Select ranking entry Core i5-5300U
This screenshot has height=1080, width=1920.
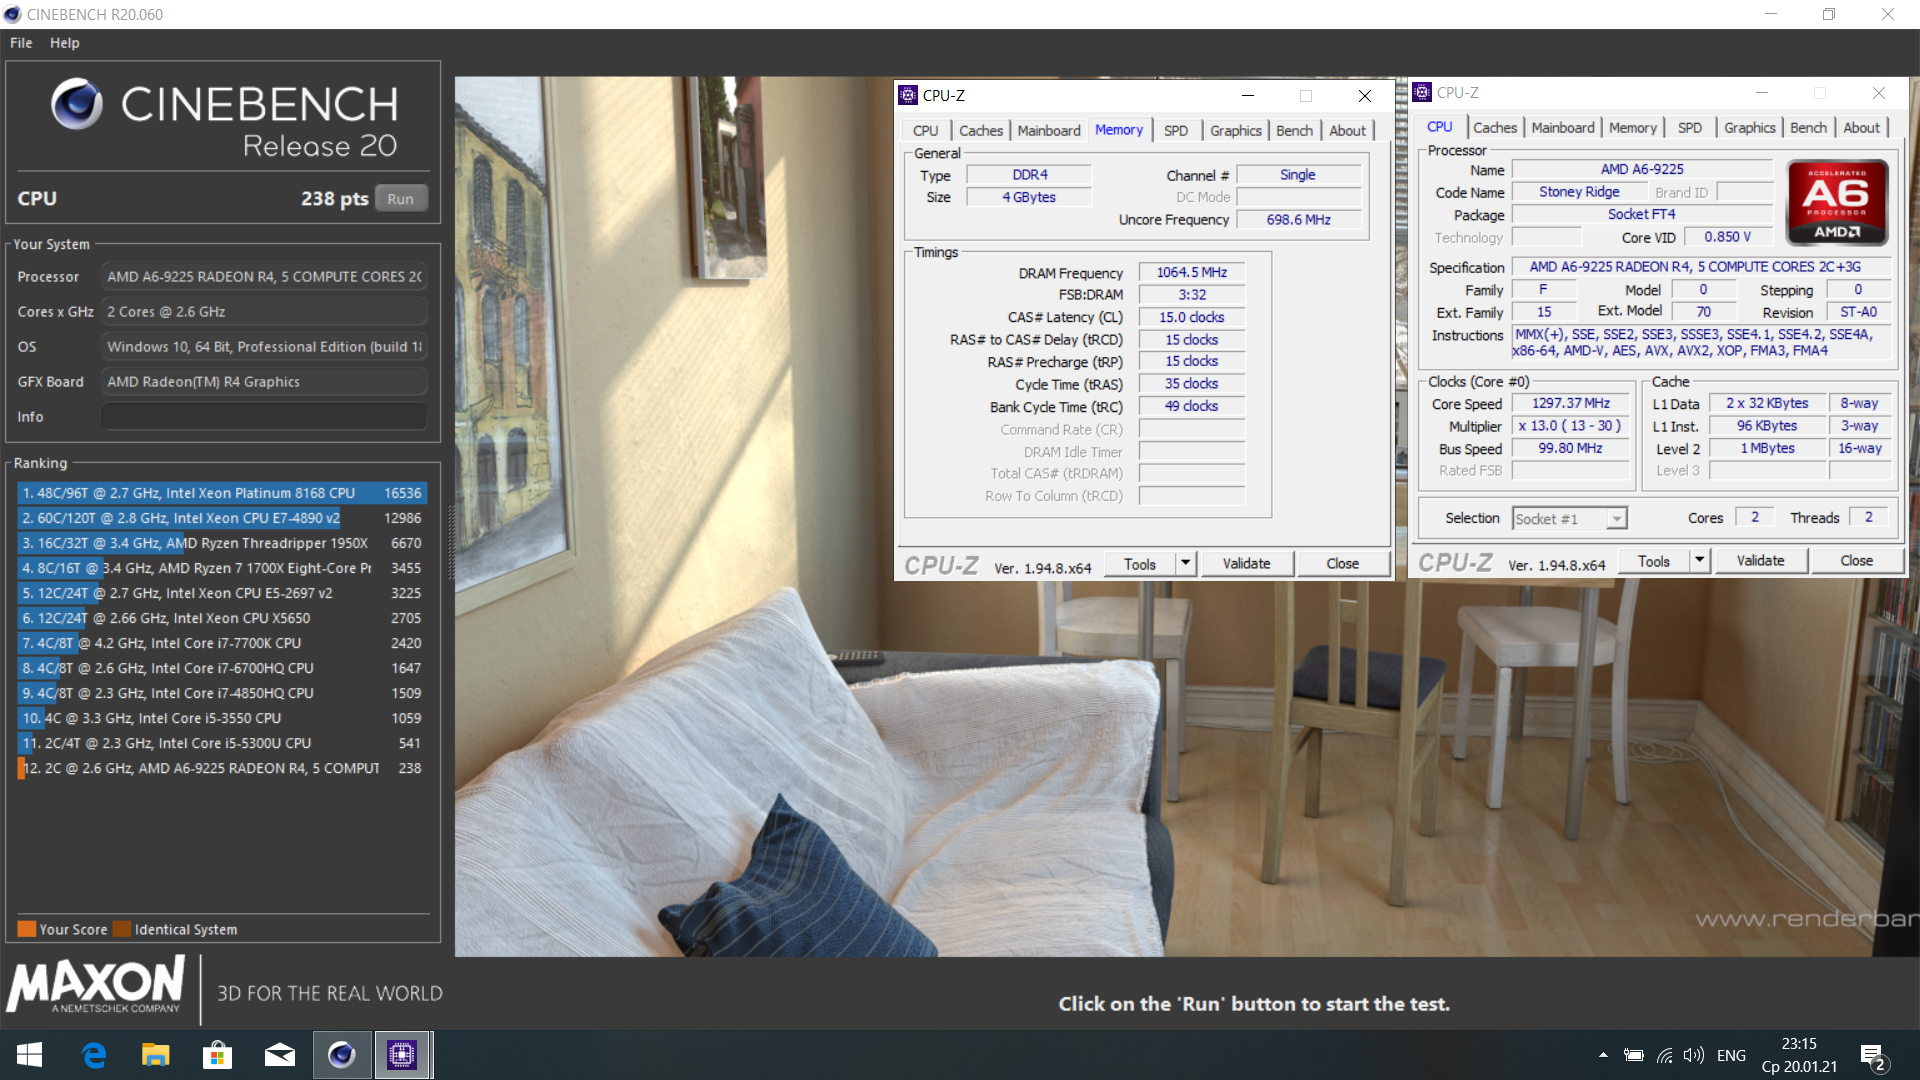(x=222, y=743)
